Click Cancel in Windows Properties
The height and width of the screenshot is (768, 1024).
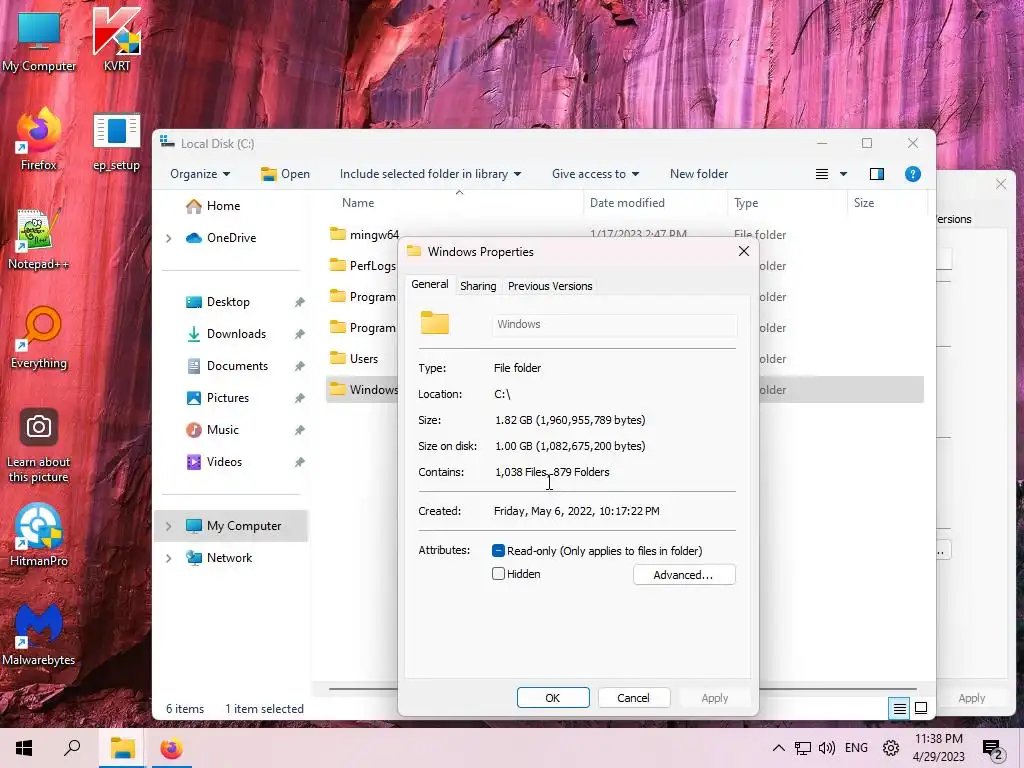(633, 697)
